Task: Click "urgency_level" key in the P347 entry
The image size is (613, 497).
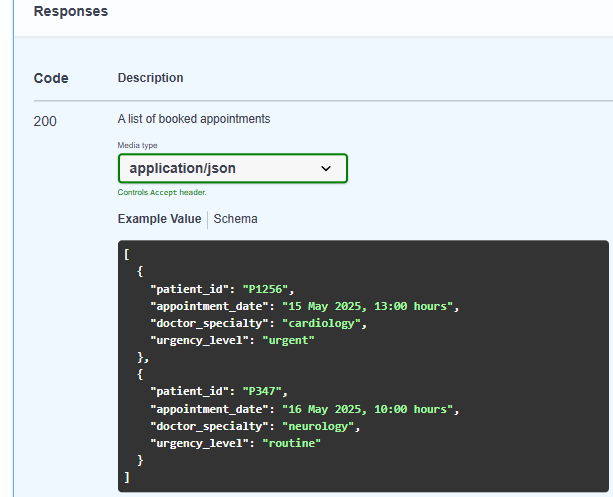Action: click(x=199, y=443)
